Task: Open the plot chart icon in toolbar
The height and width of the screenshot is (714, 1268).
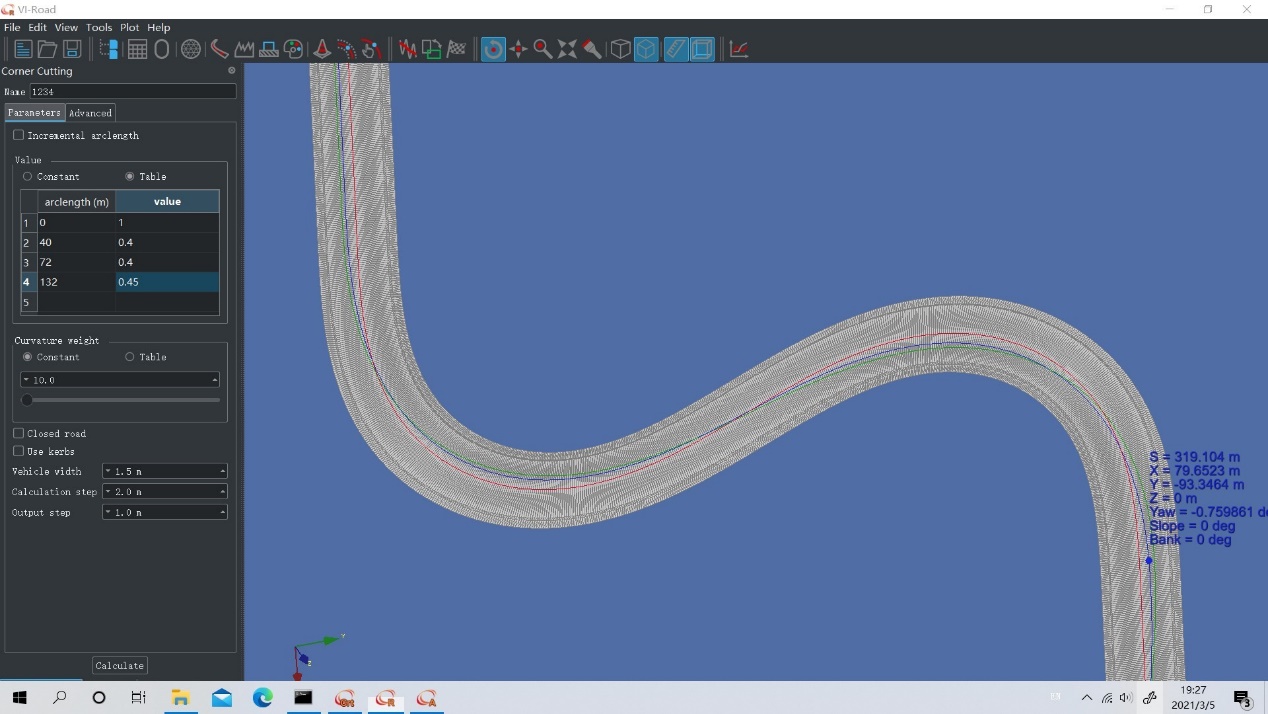Action: point(739,49)
